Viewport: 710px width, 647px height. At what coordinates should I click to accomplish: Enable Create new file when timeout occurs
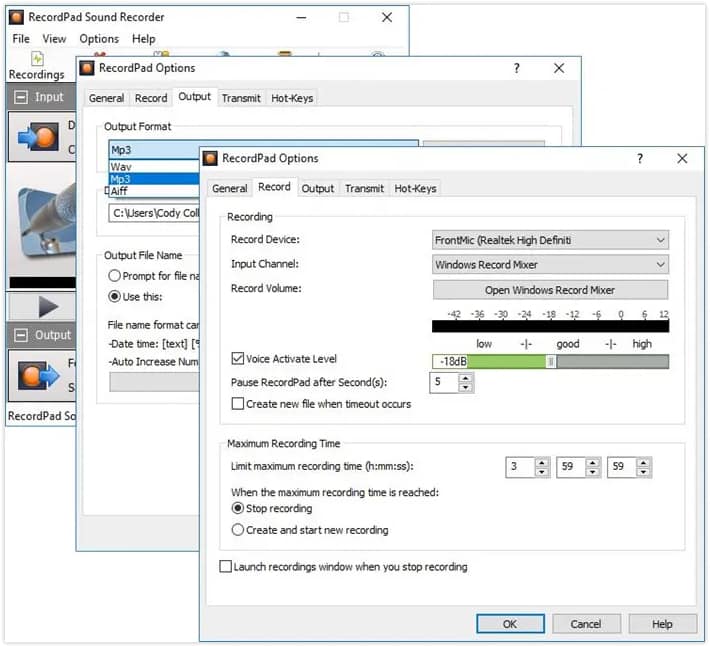click(238, 404)
